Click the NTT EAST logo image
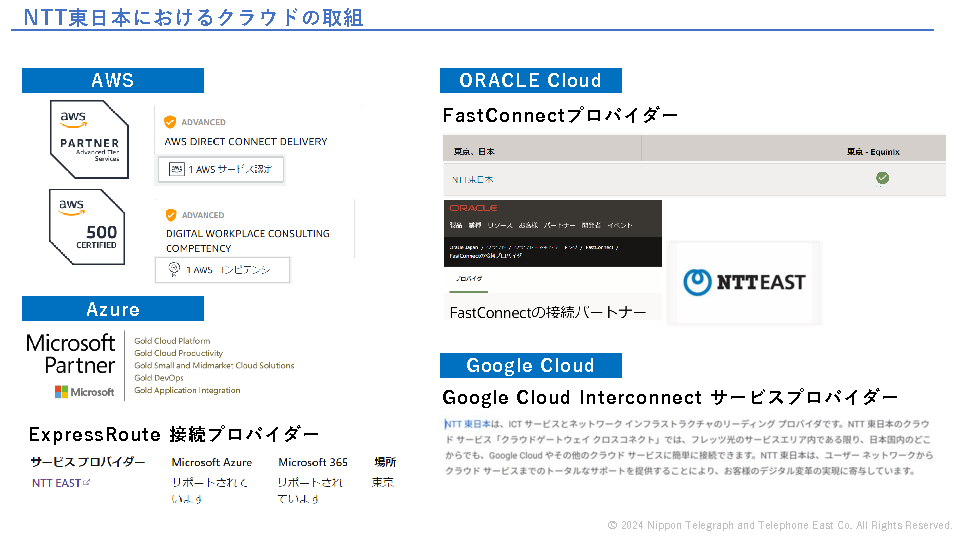The width and height of the screenshot is (960, 540). pyautogui.click(x=744, y=282)
